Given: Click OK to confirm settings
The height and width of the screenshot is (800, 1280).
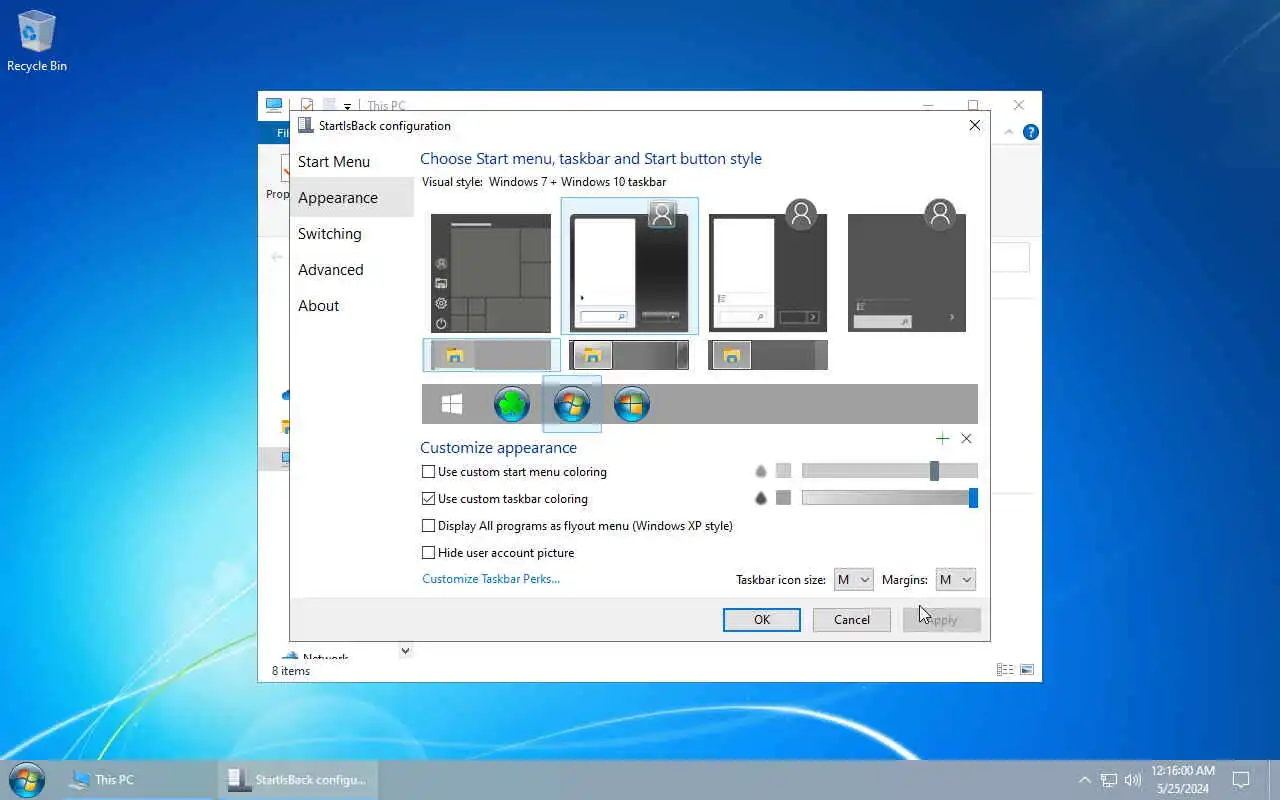Looking at the screenshot, I should point(762,619).
